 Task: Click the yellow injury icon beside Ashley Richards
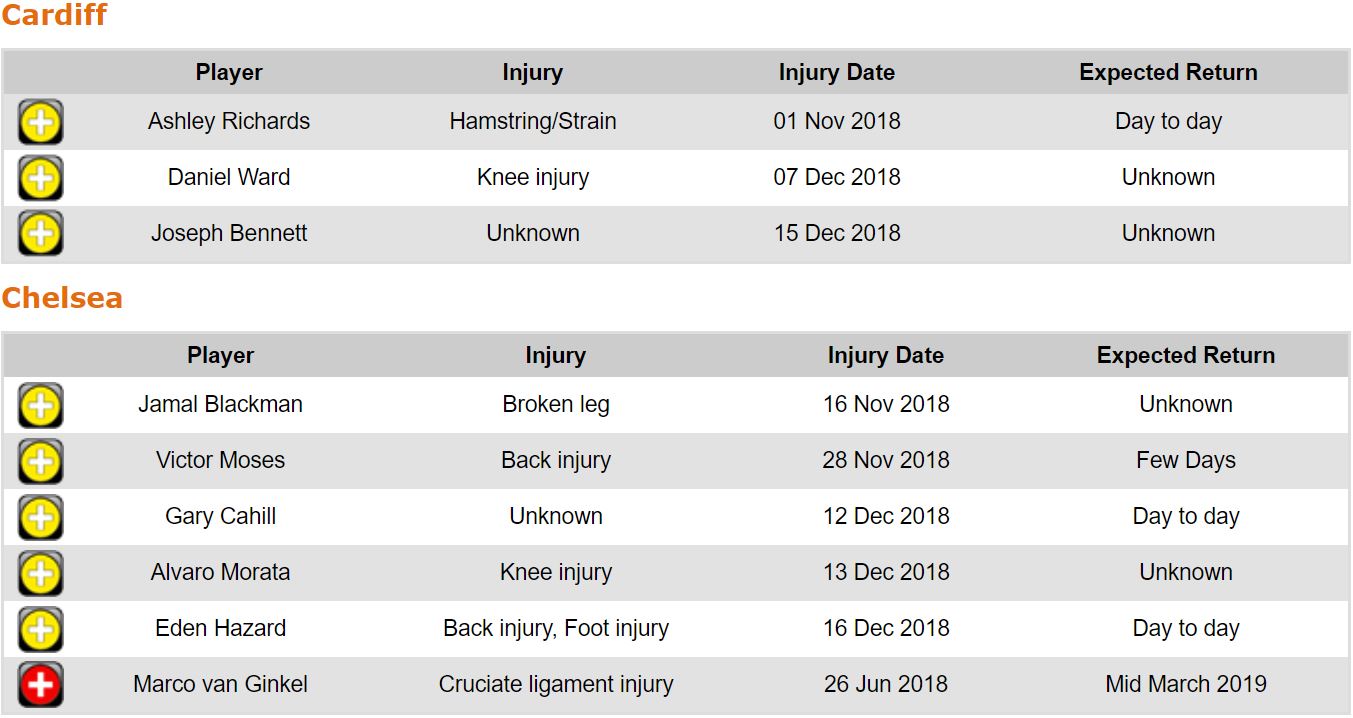pos(40,123)
